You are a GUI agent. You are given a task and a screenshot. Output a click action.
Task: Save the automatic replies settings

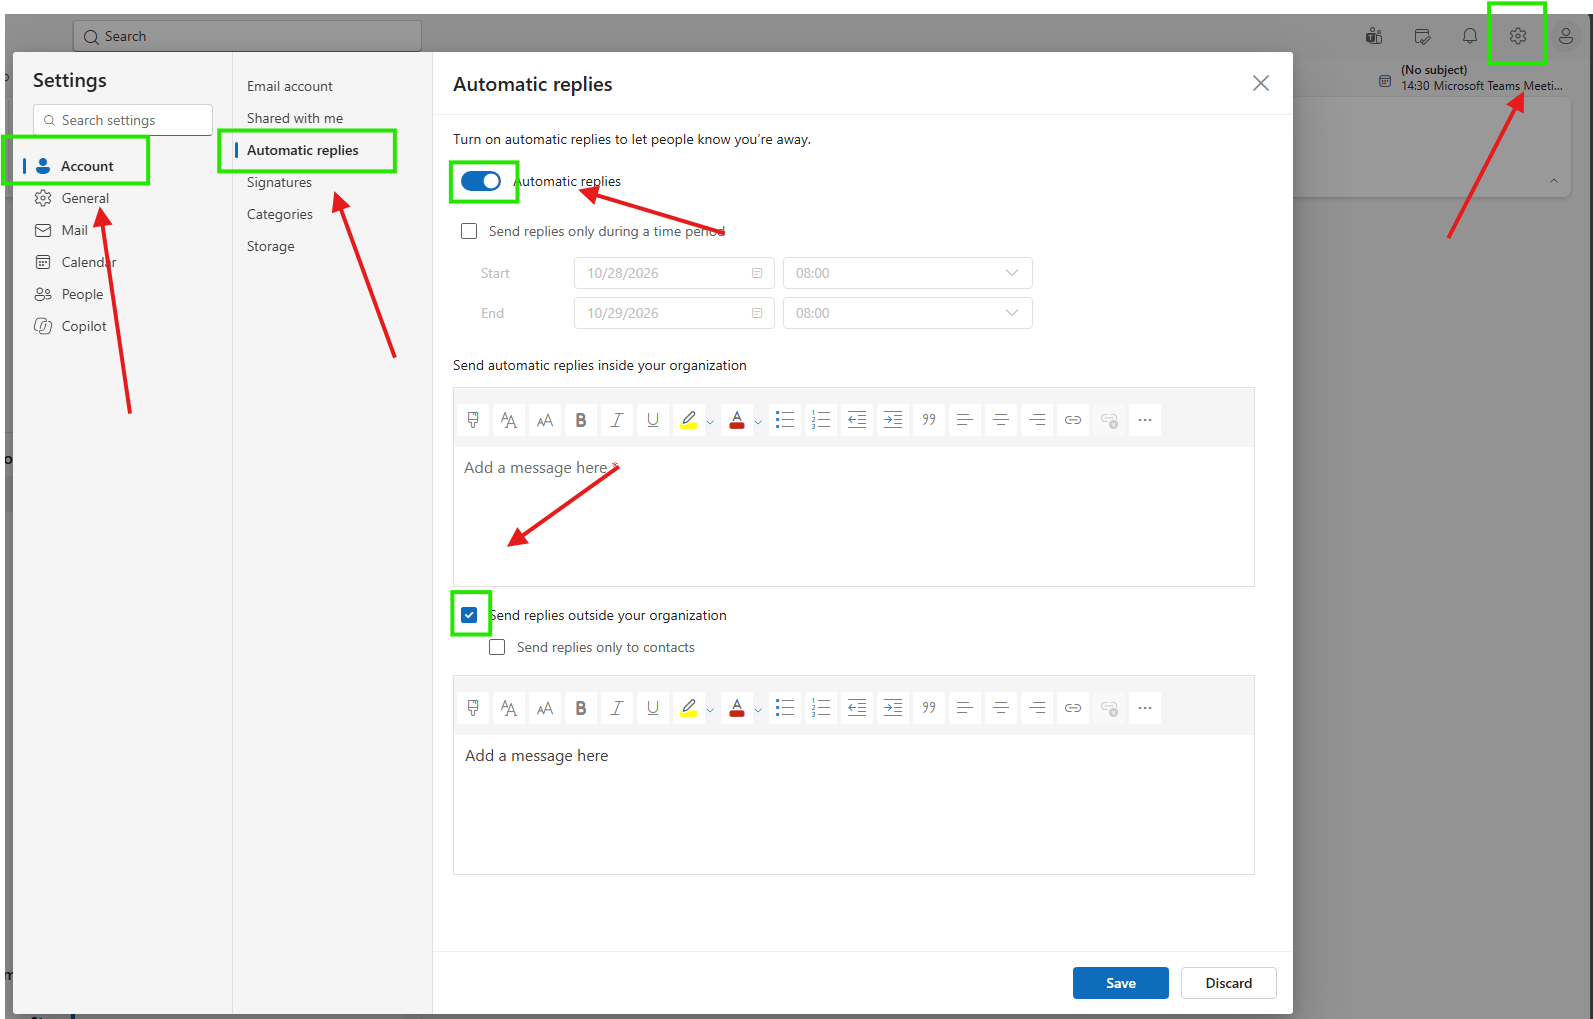1120,983
